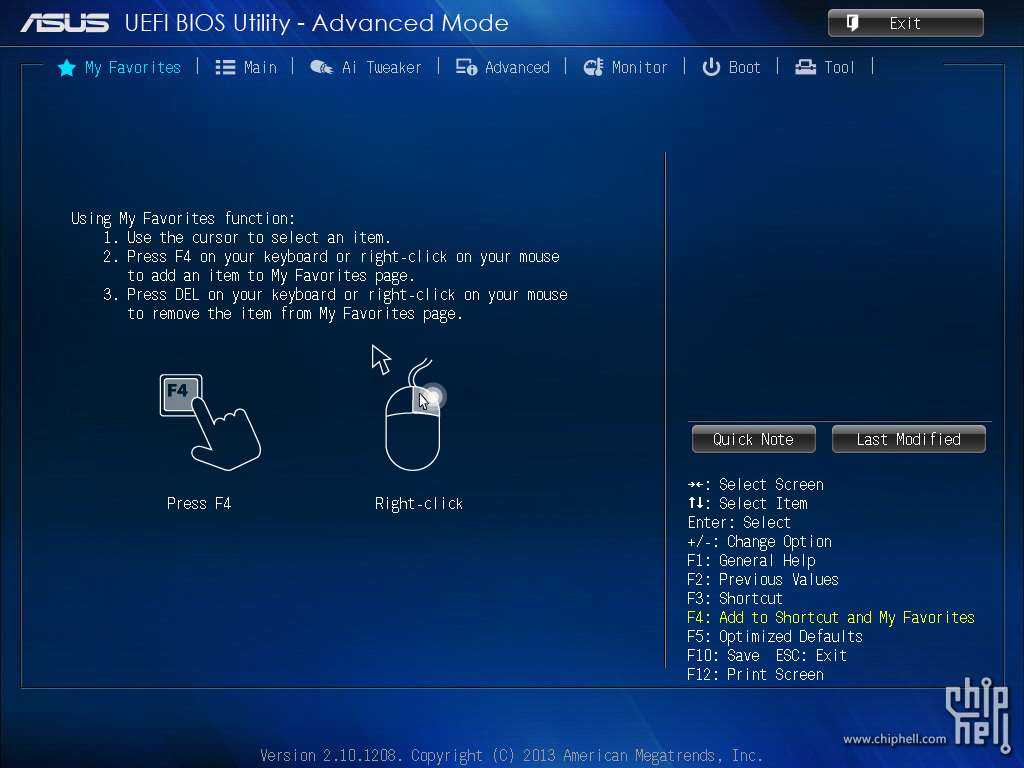The image size is (1024, 768).
Task: Click the 'Right-click' caption
Action: [x=419, y=504]
